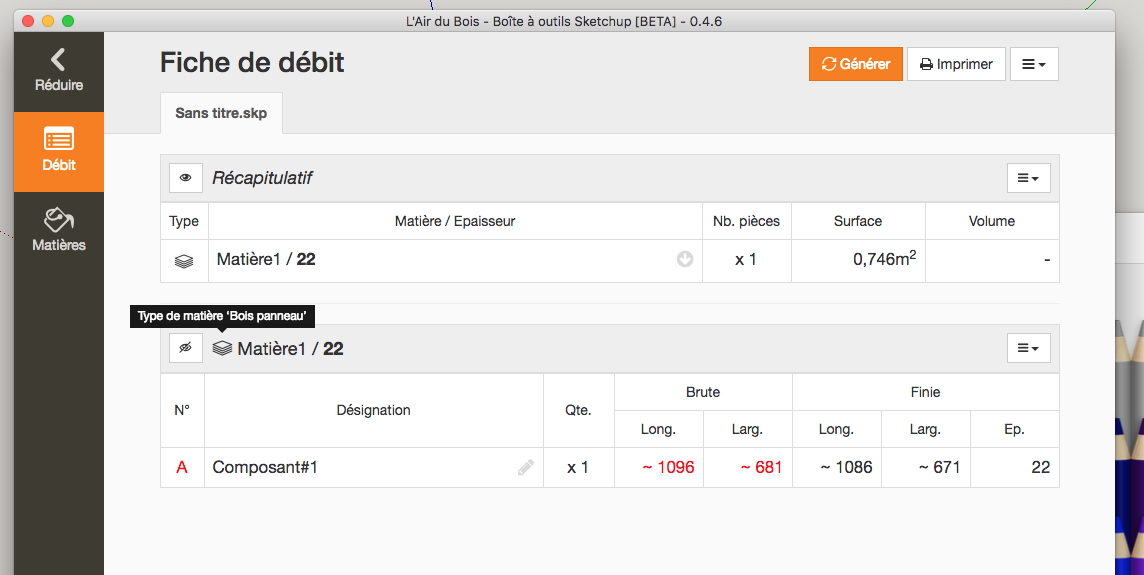The height and width of the screenshot is (575, 1144).
Task: Jump to Matière1 group via down-arrow icon
Action: tap(684, 259)
